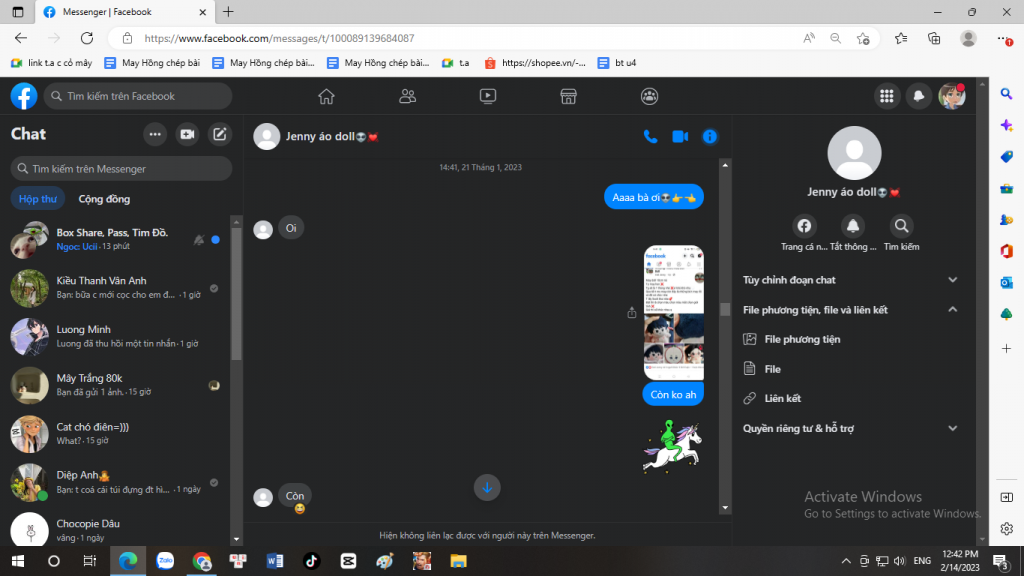Mute notifications for Jenny áo doll
This screenshot has width=1024, height=576.
point(853,226)
